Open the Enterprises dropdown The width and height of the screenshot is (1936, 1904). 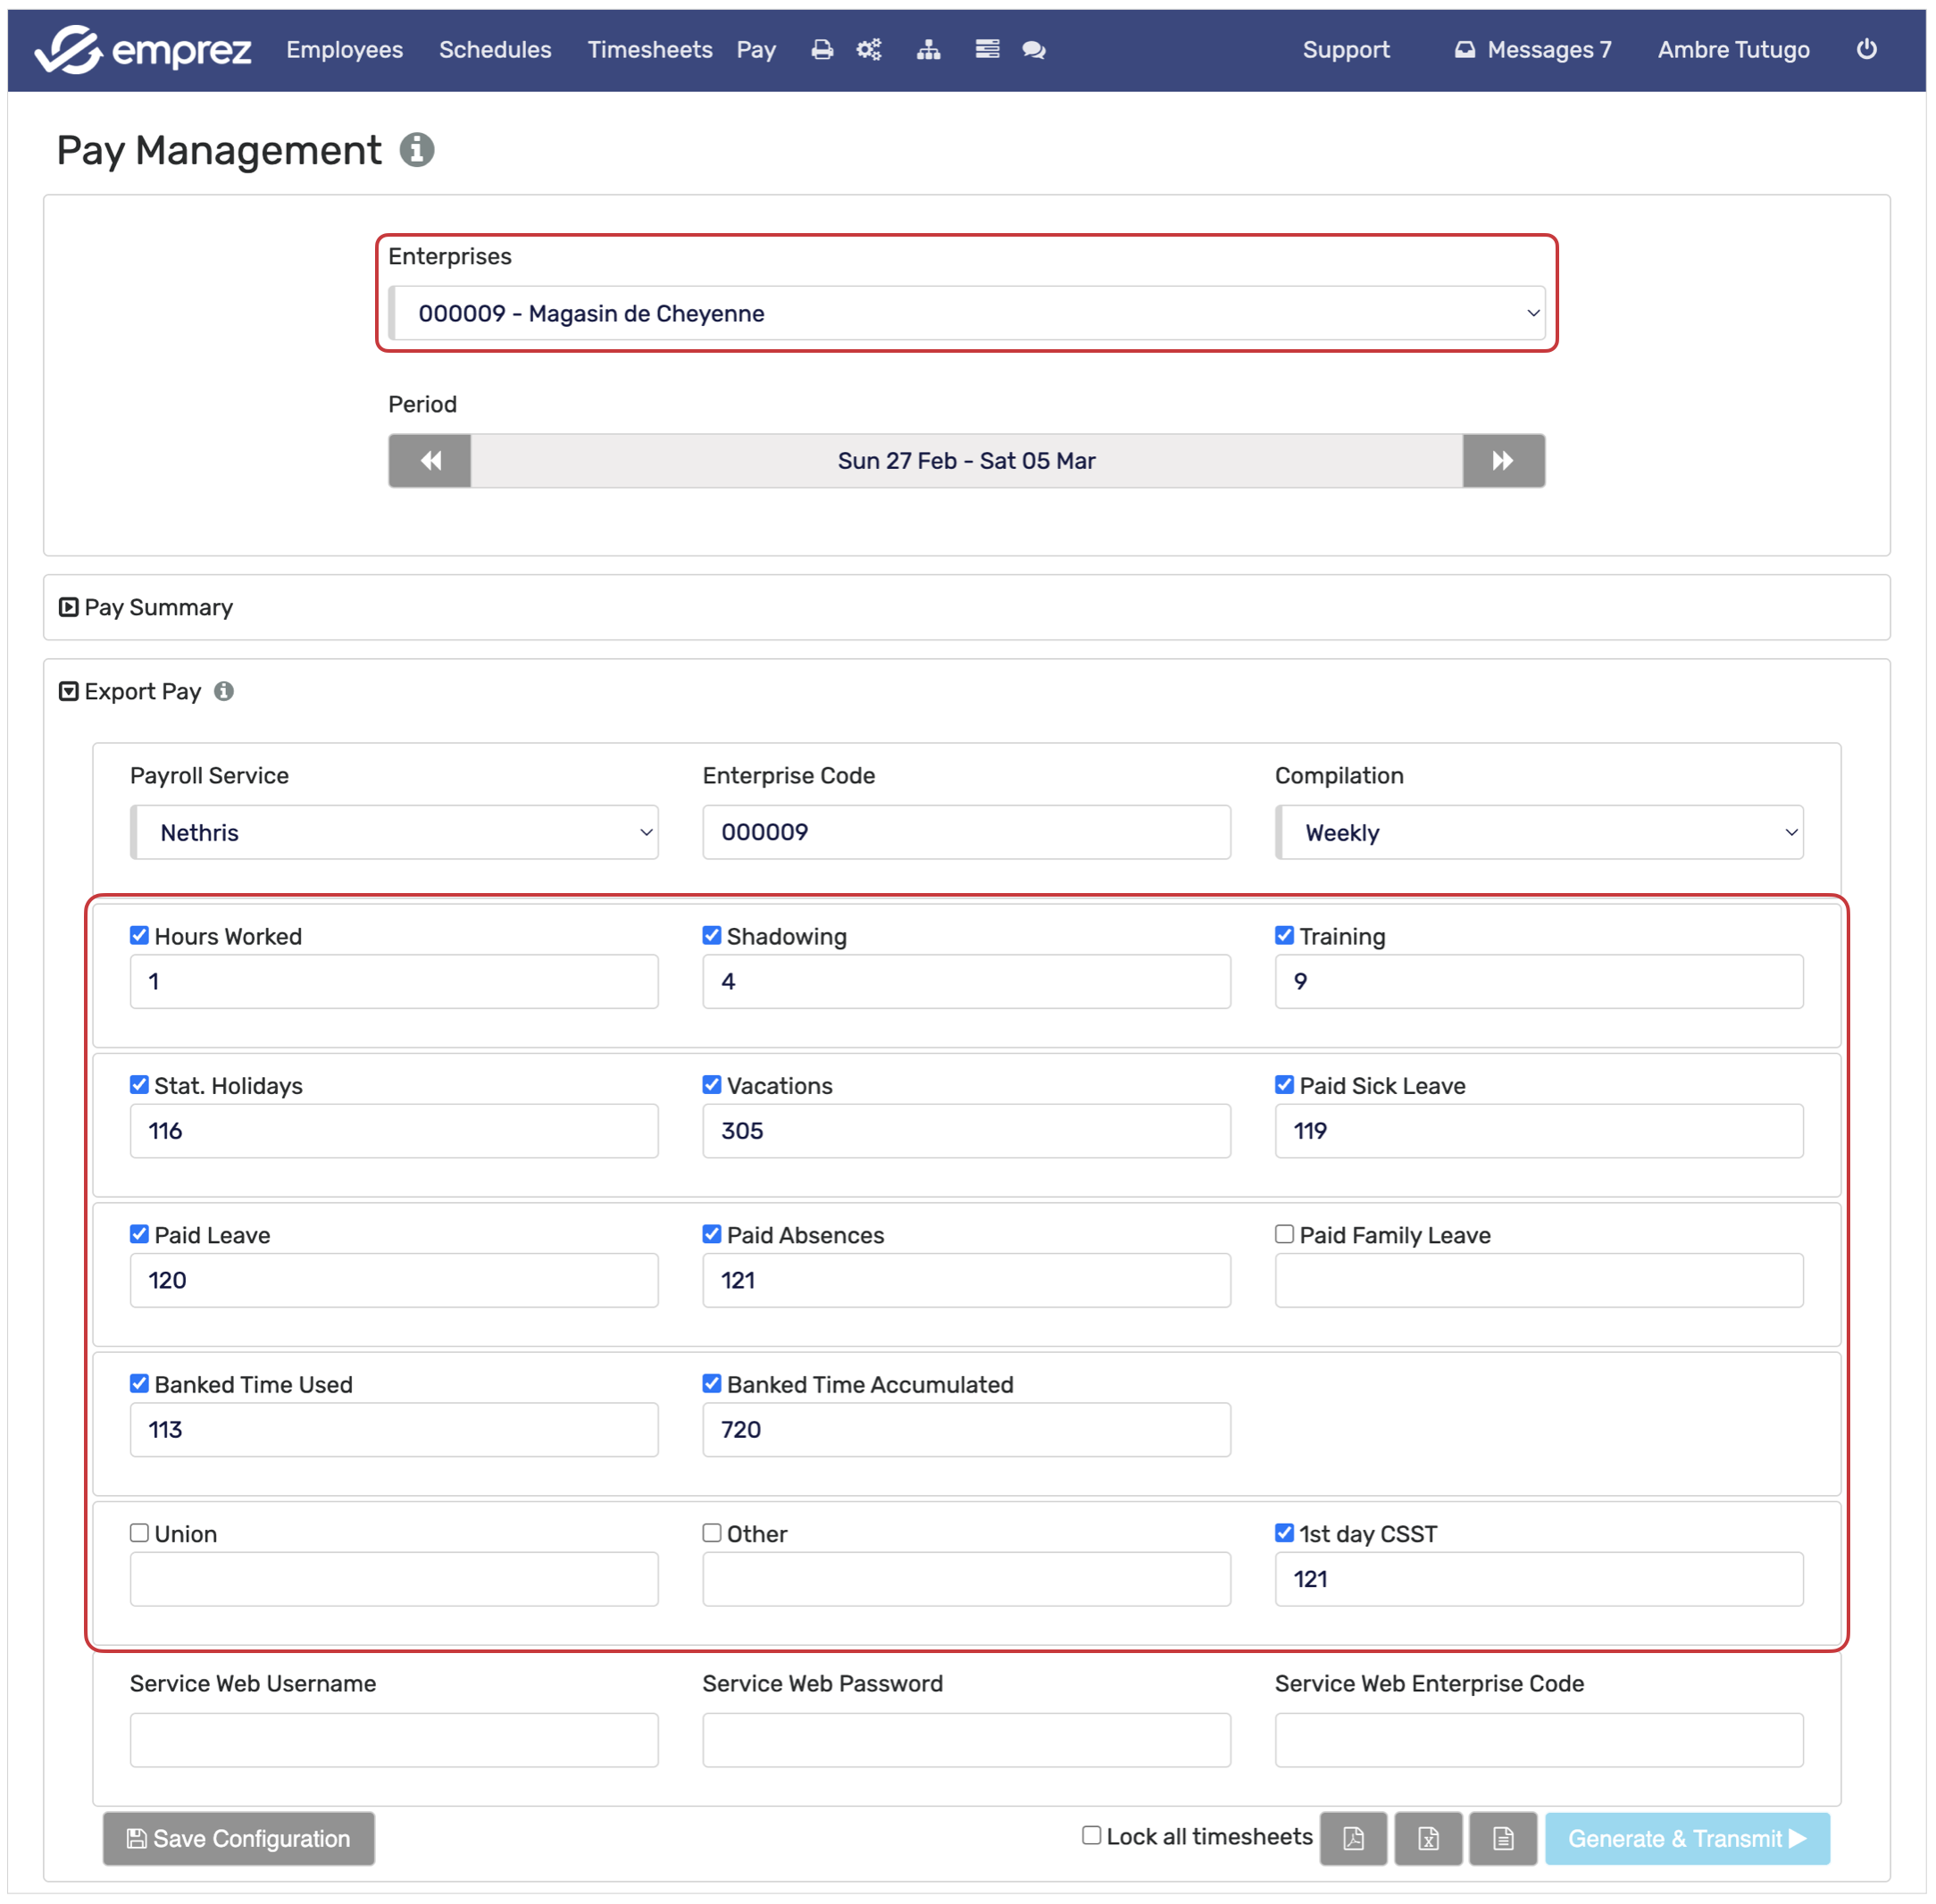(966, 313)
